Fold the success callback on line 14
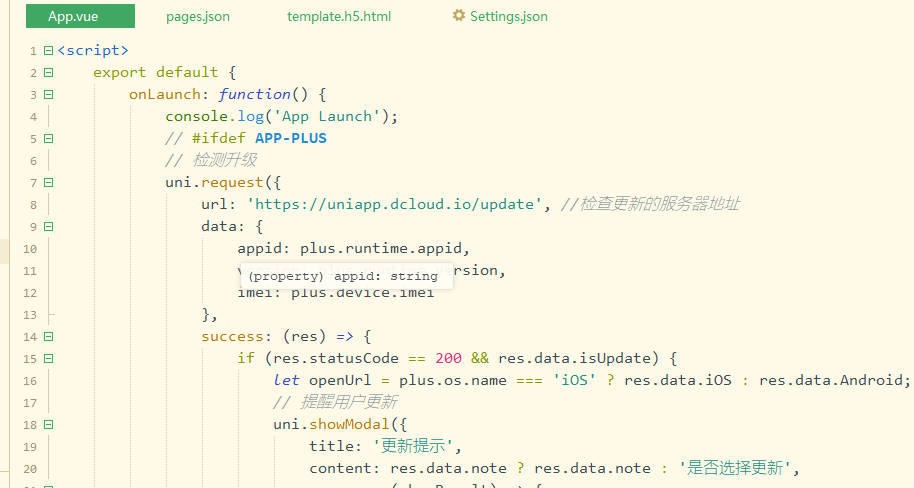Screen dimensions: 914x488 [47, 336]
